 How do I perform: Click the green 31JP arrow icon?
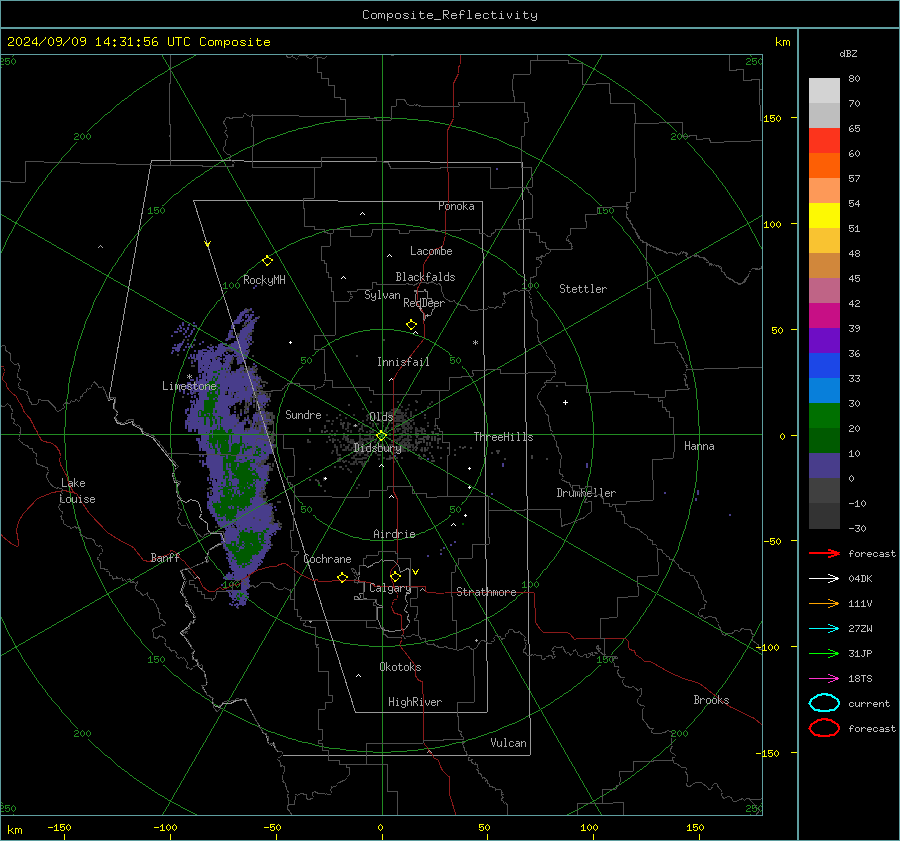(x=824, y=653)
